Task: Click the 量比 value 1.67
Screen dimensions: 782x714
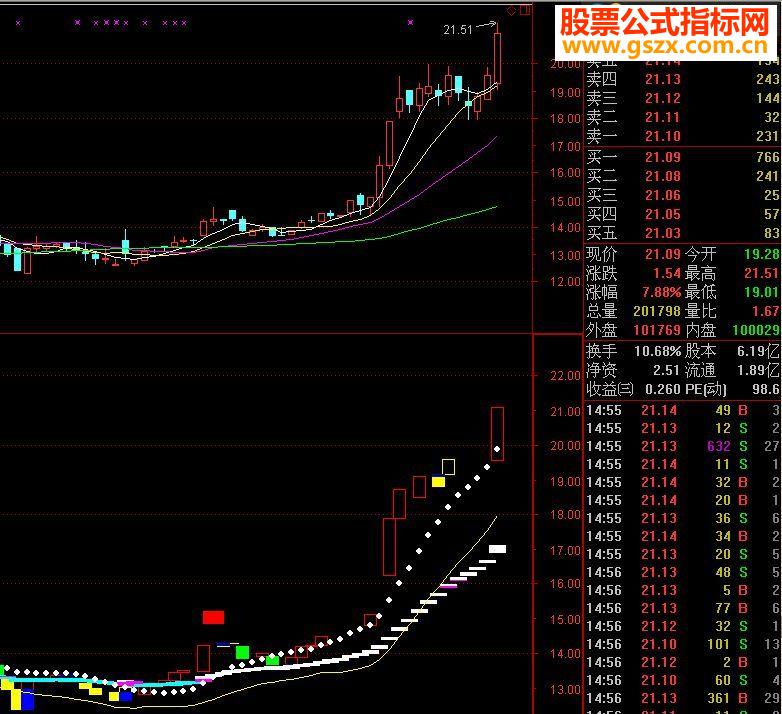Action: coord(766,311)
